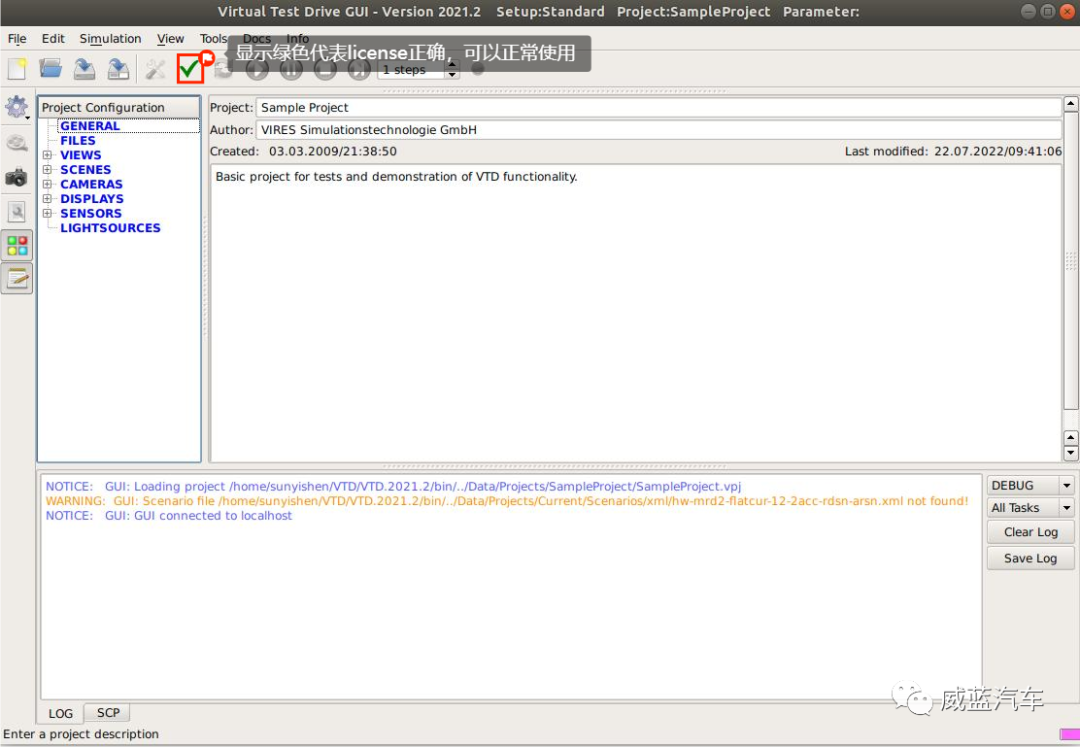Click the Project Configuration header
The image size is (1080, 747).
(119, 107)
